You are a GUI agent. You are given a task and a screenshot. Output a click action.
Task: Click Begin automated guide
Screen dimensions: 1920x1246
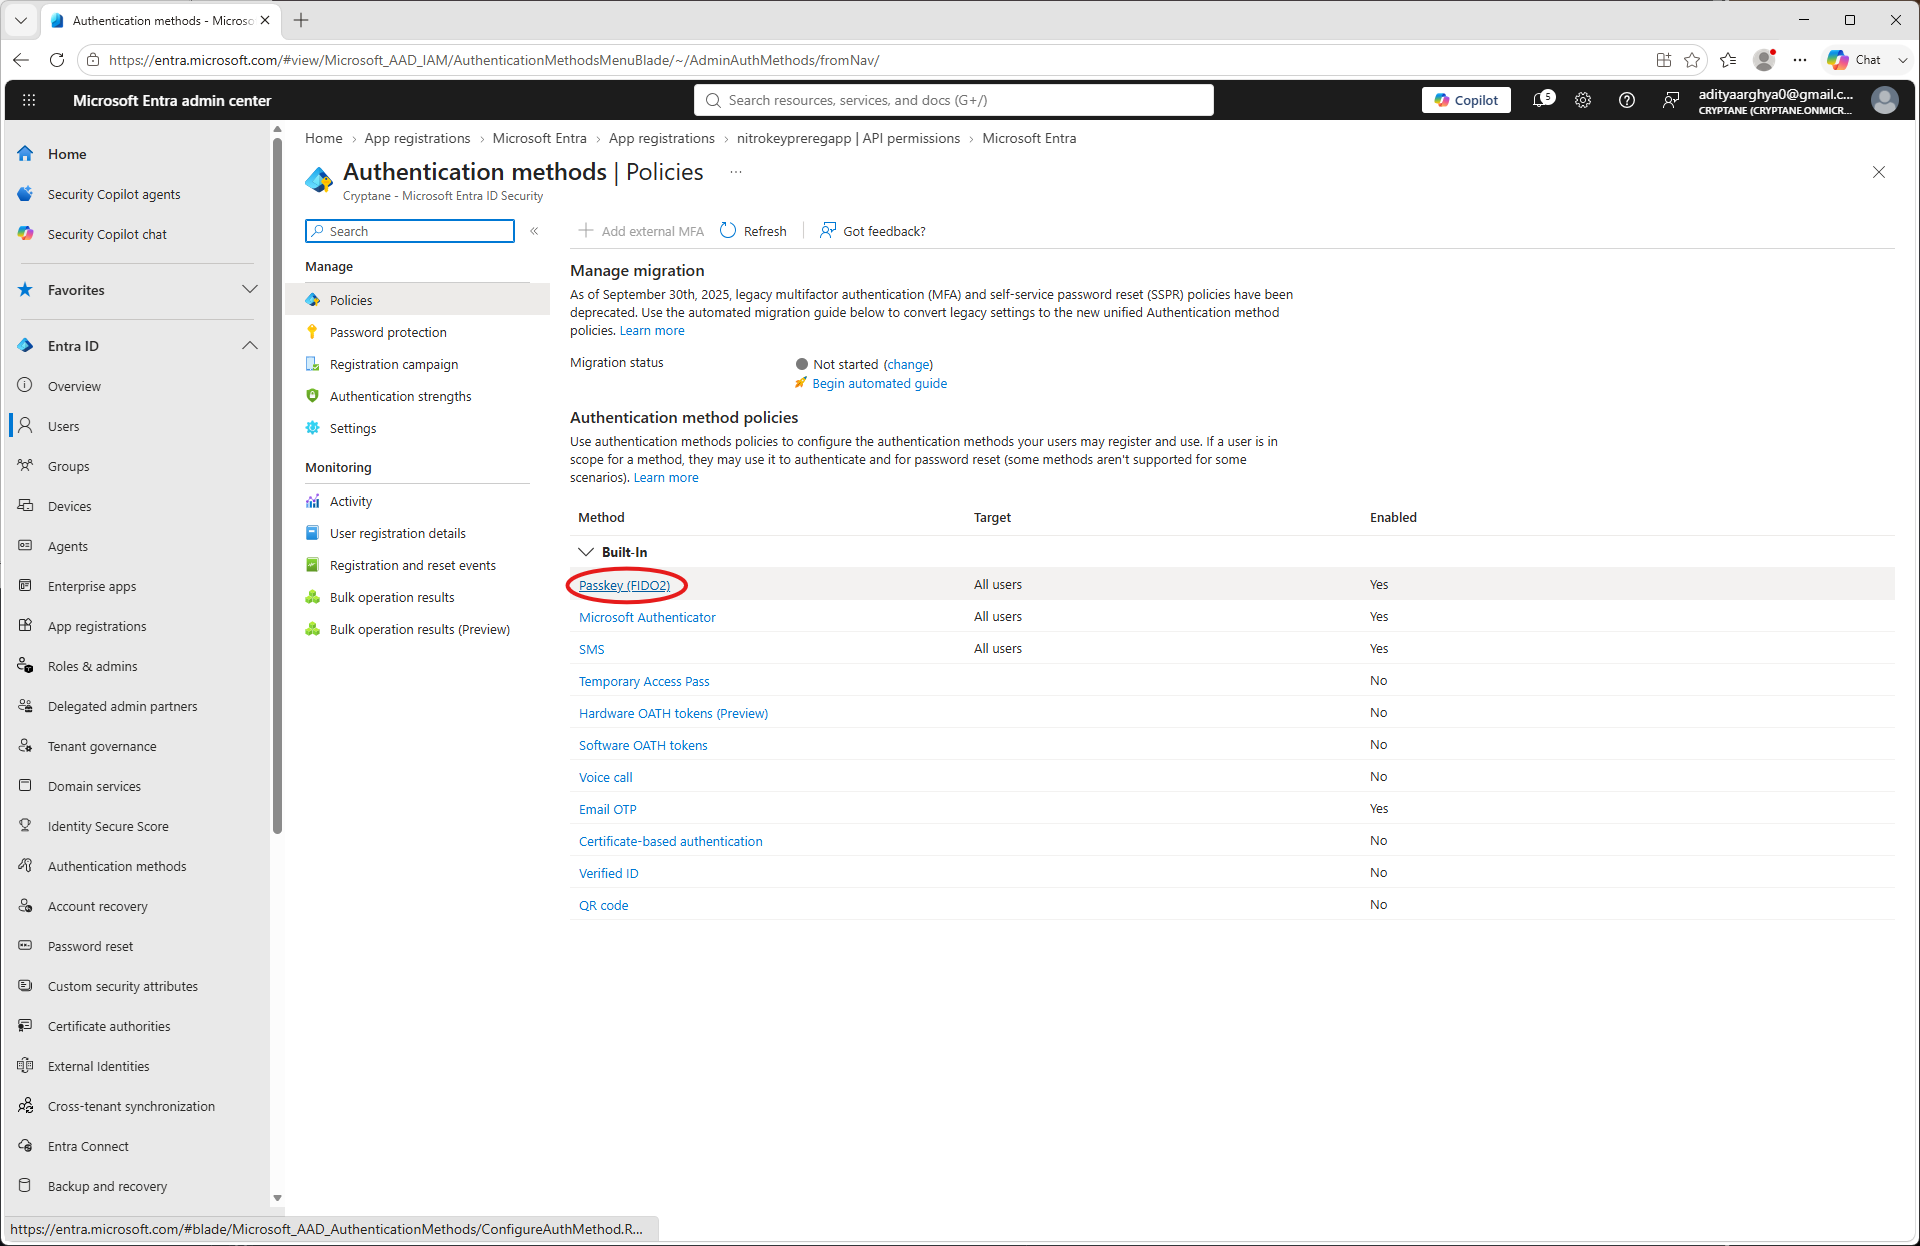point(879,383)
